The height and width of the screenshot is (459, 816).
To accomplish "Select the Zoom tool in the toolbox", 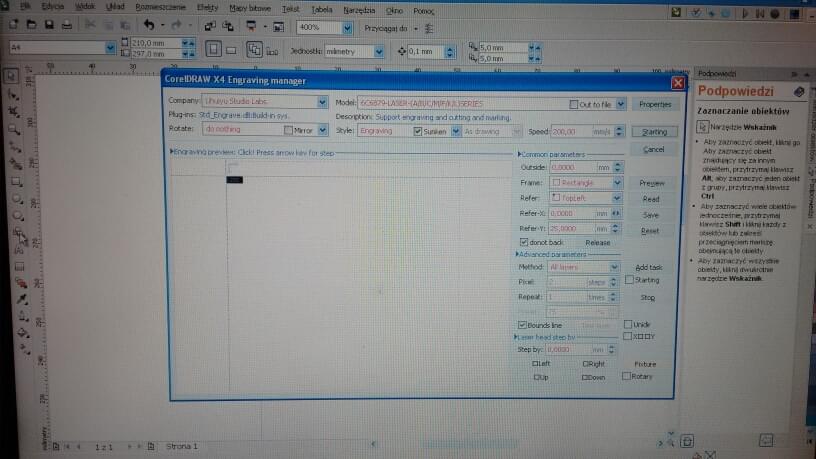I will click(15, 129).
